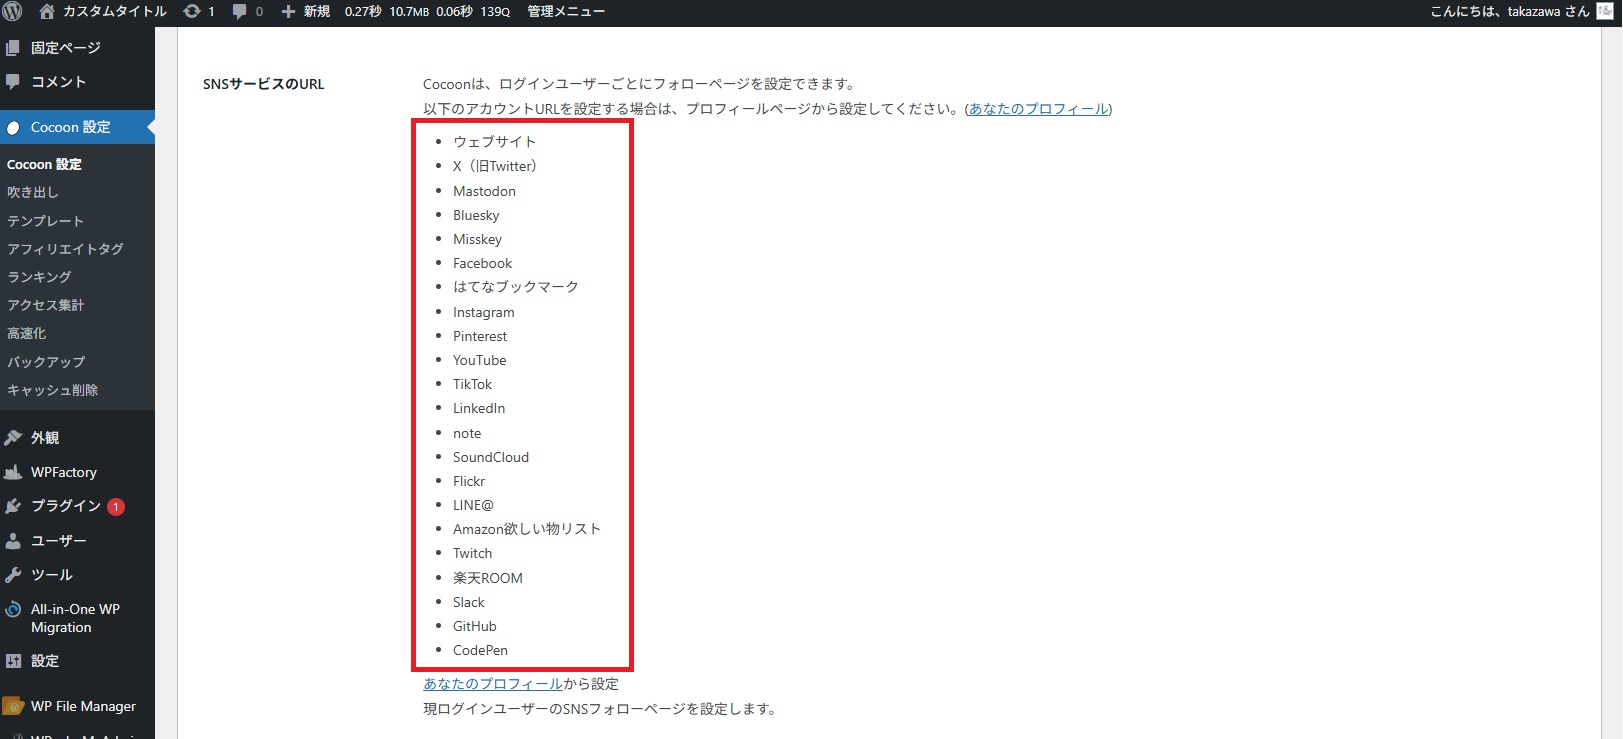
Task: Click the SNSサービスのURL heading
Action: pyautogui.click(x=264, y=84)
